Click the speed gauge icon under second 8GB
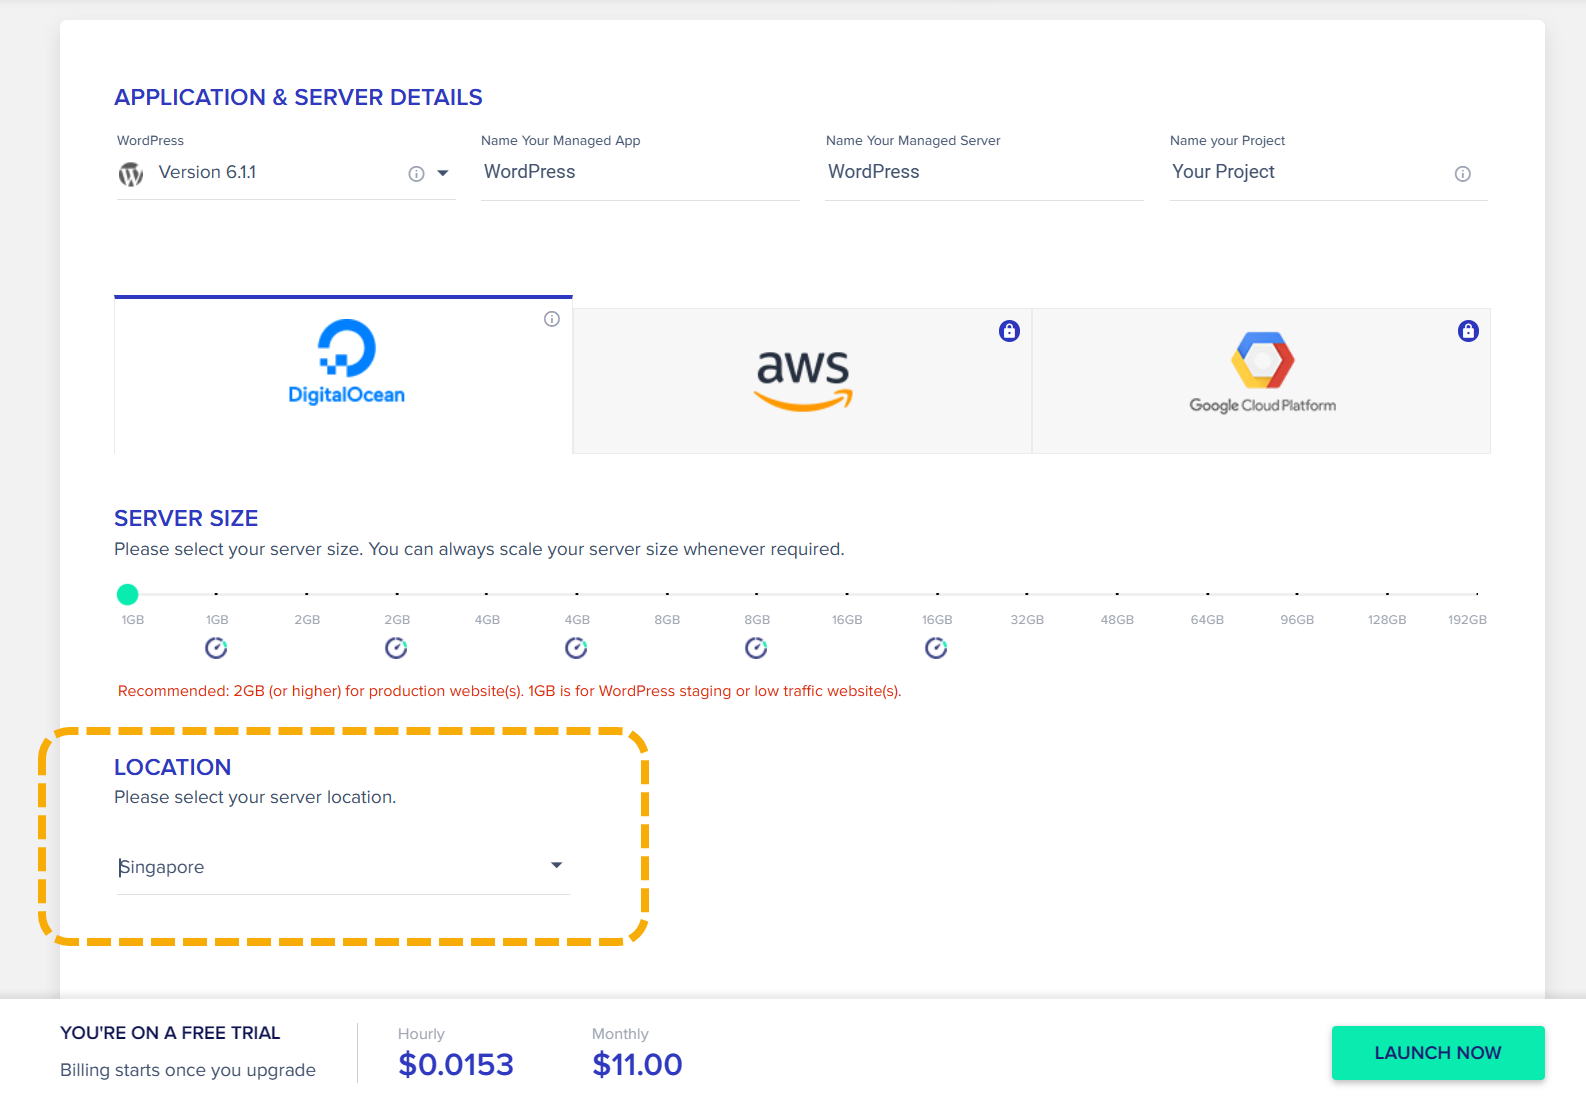Image resolution: width=1586 pixels, height=1098 pixels. (756, 648)
